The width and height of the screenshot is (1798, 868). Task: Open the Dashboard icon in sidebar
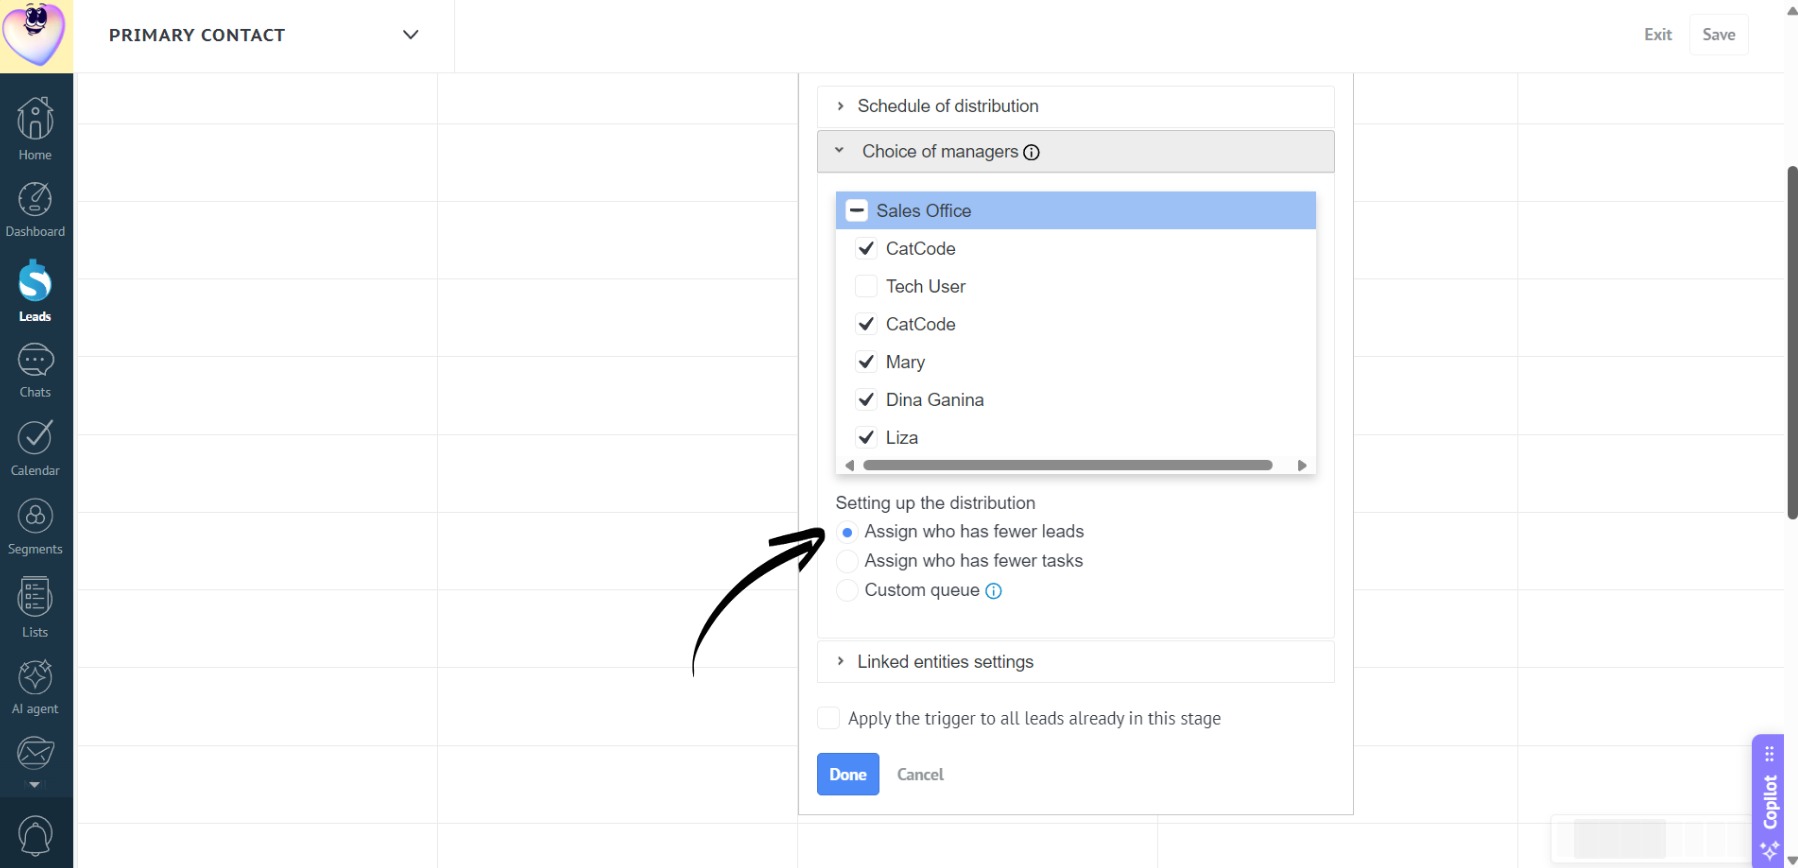[35, 210]
